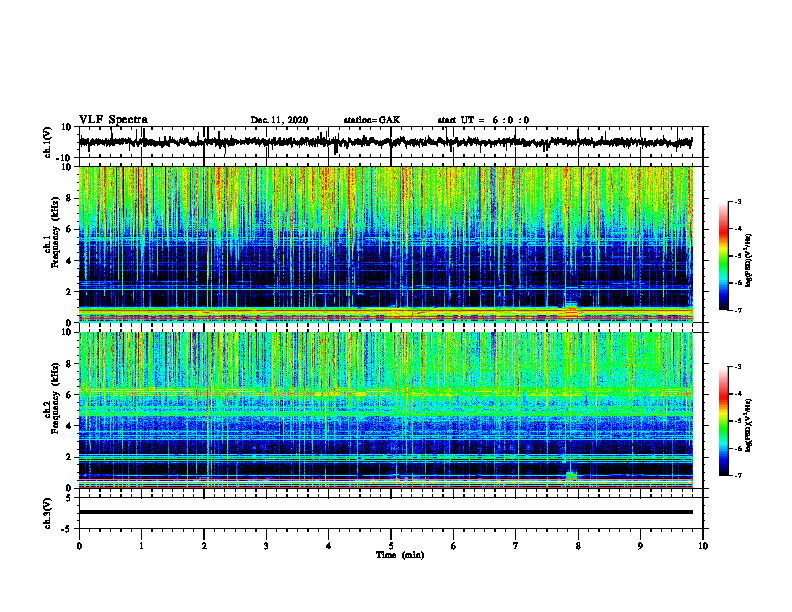792x612 pixels.
Task: Click the "Time (min)" x-axis label
Action: click(x=400, y=555)
